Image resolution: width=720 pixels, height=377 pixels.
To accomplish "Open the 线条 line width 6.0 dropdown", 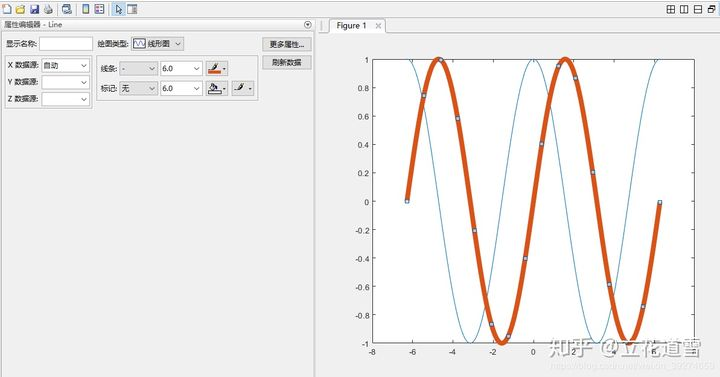I will [x=181, y=68].
